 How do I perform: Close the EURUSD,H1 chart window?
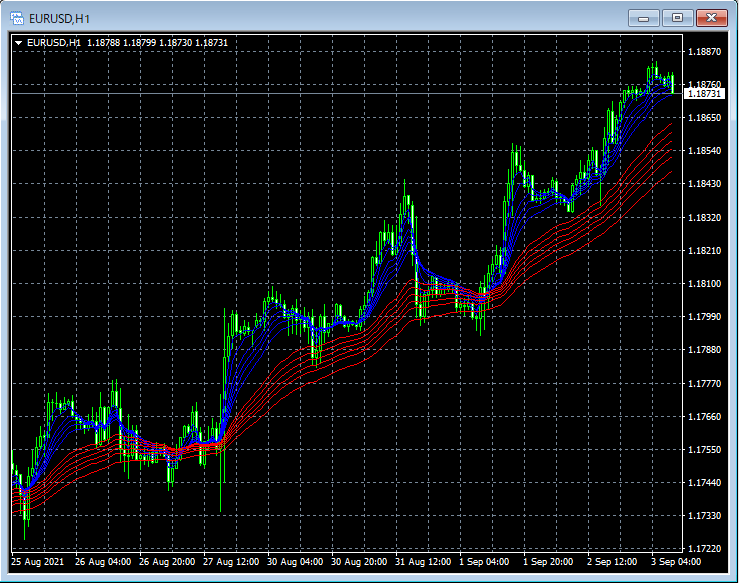[711, 18]
